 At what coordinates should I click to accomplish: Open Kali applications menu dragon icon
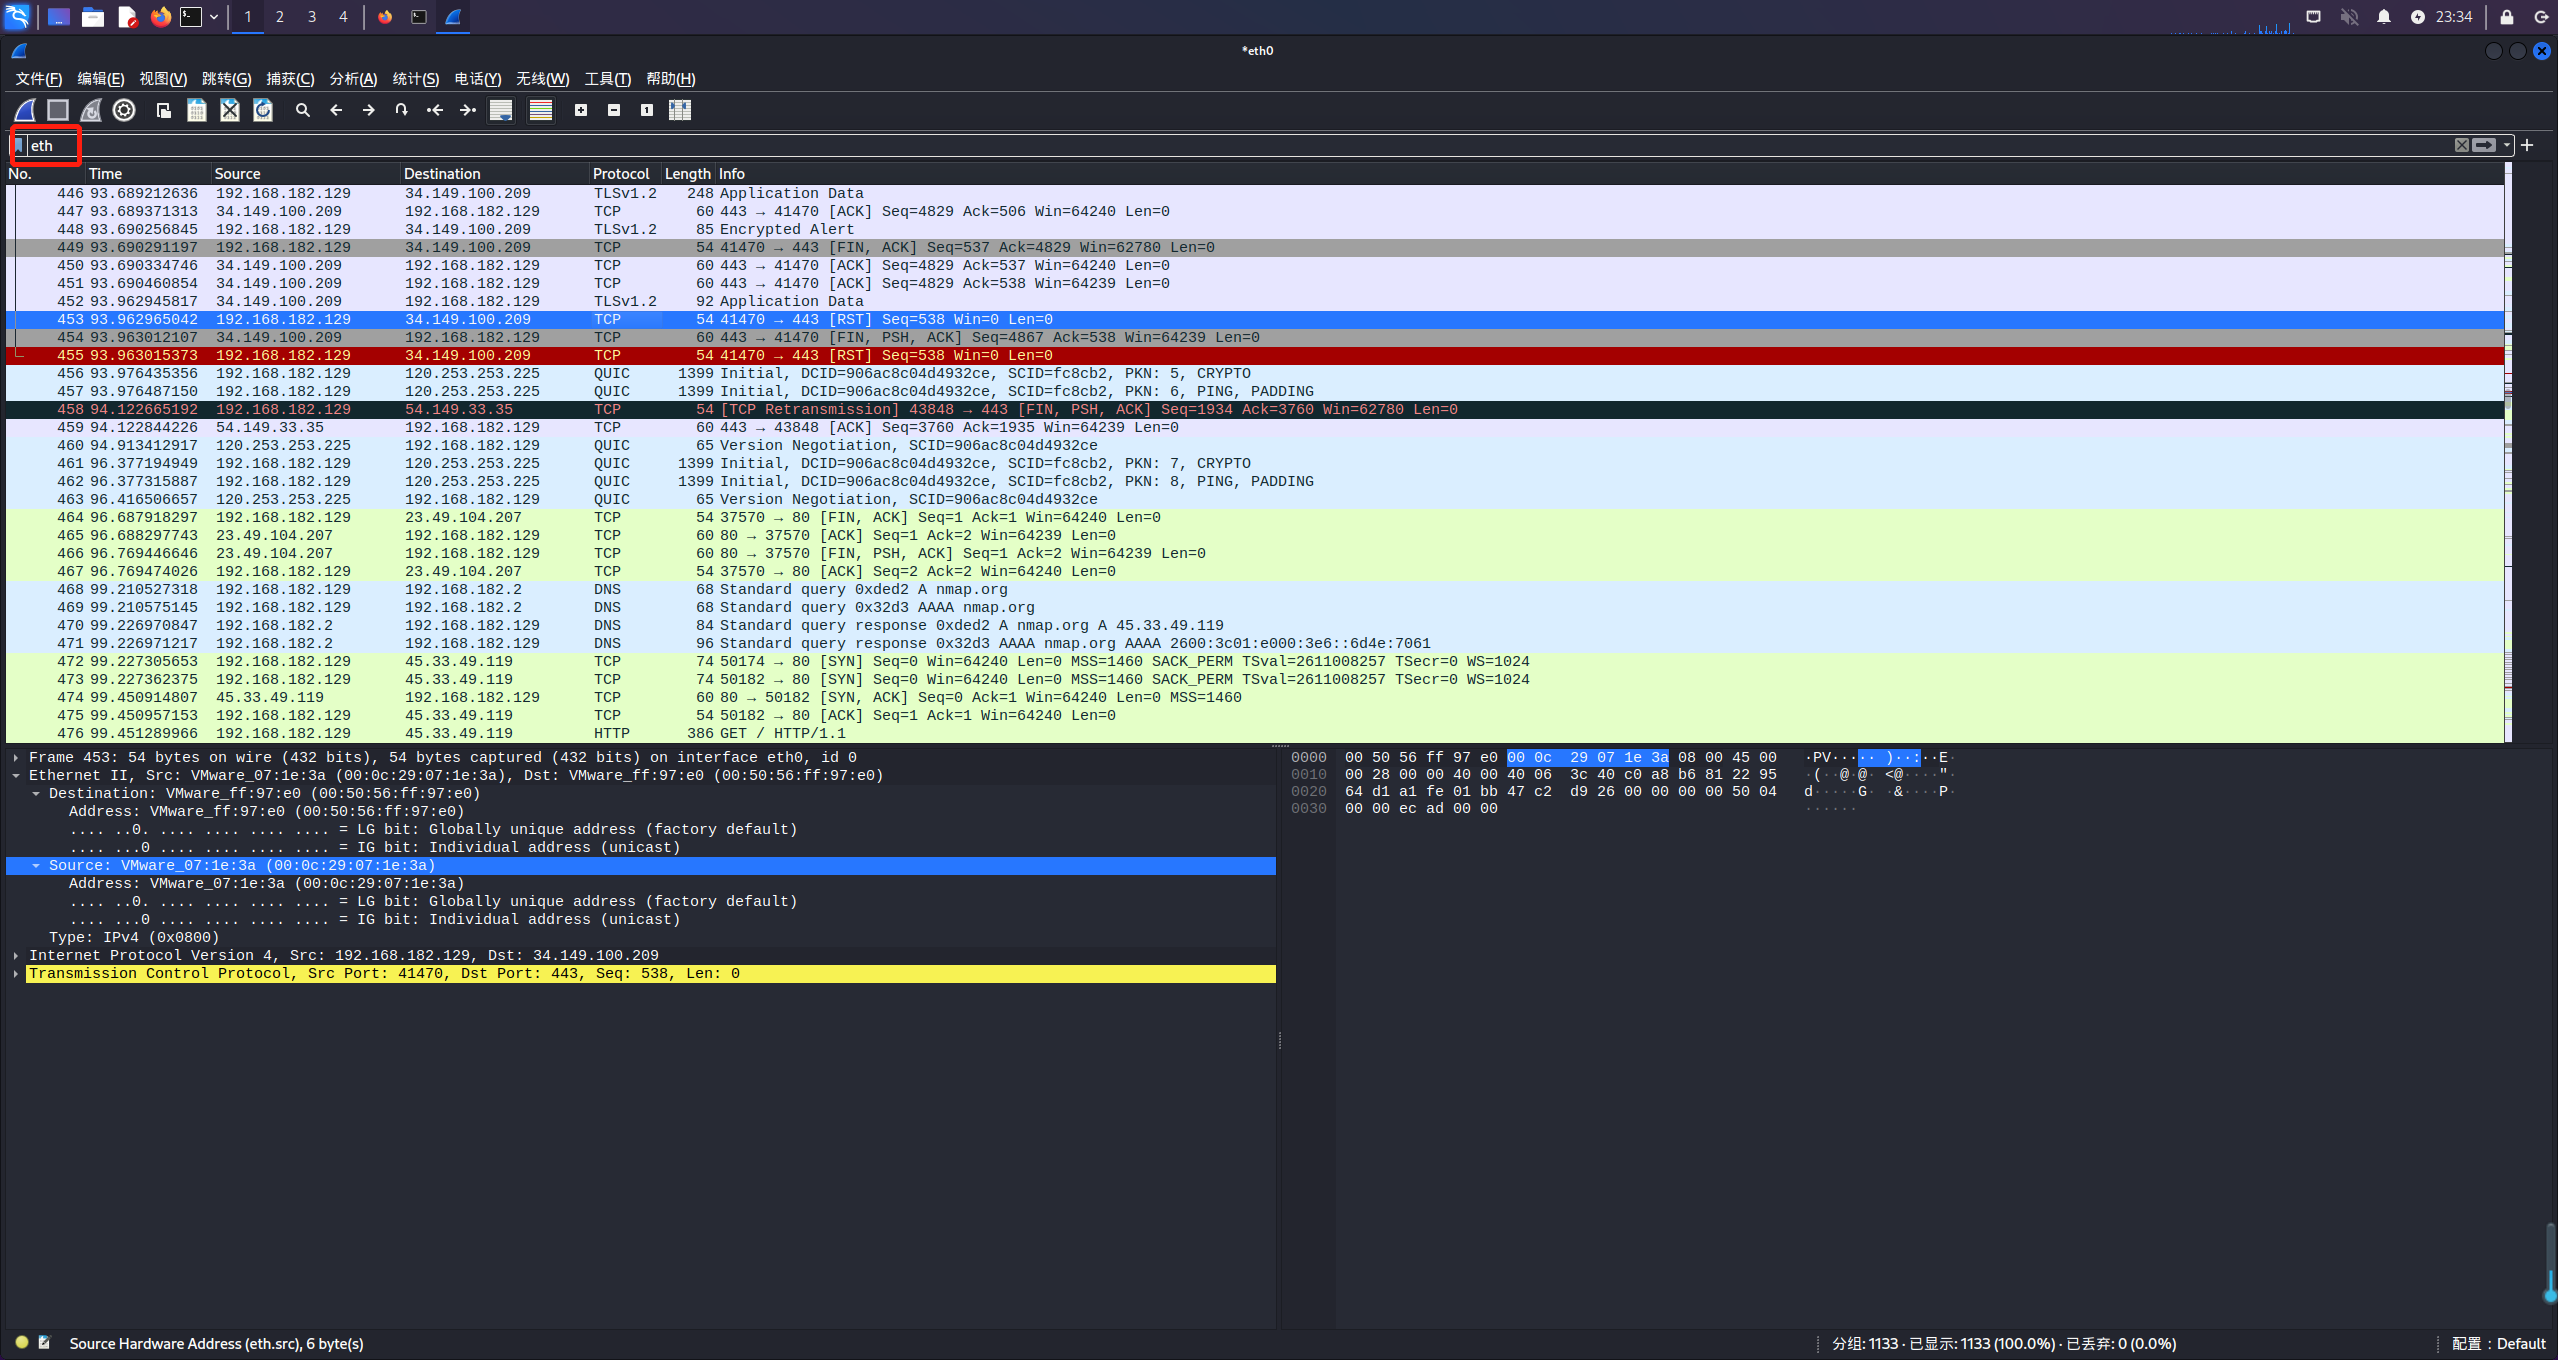[18, 16]
